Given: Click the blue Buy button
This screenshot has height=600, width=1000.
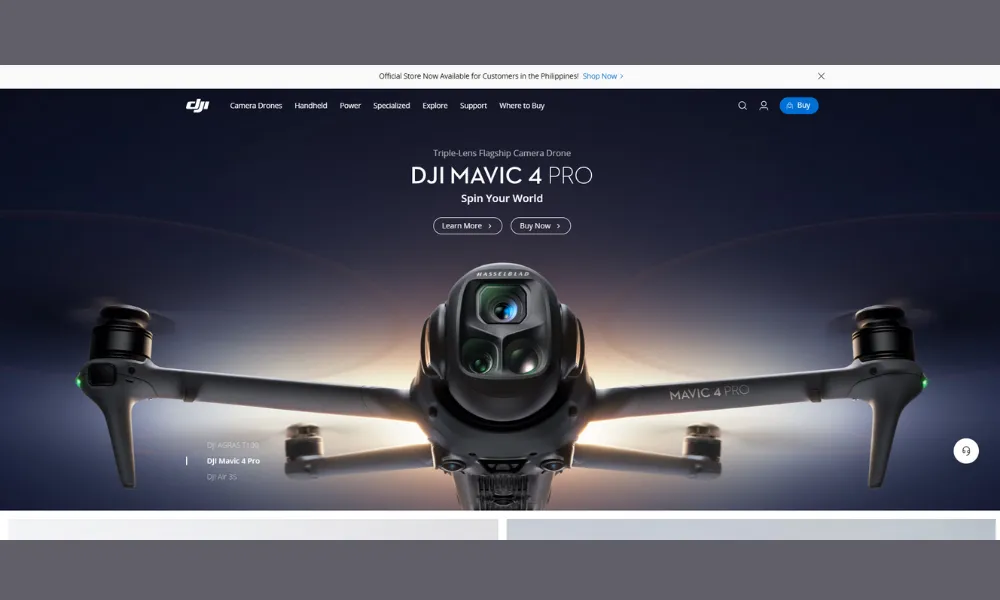Looking at the screenshot, I should coord(799,106).
